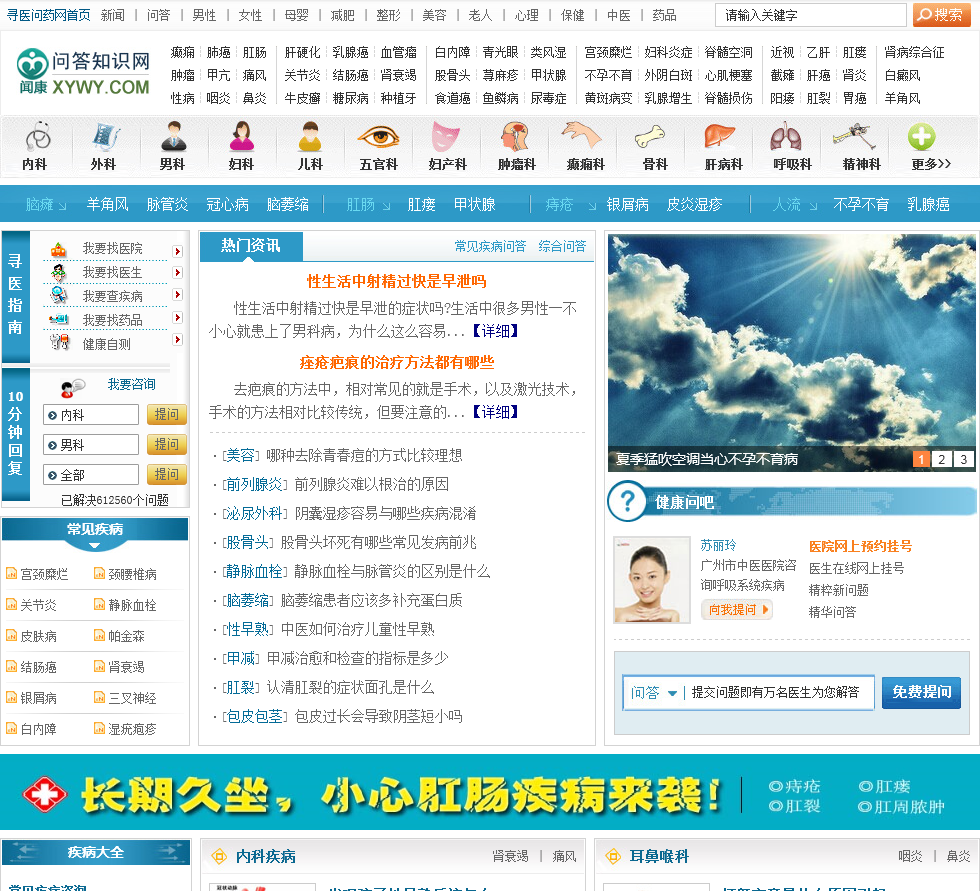Expand the arrow next to 我要找医生
980x891 pixels.
(x=178, y=272)
